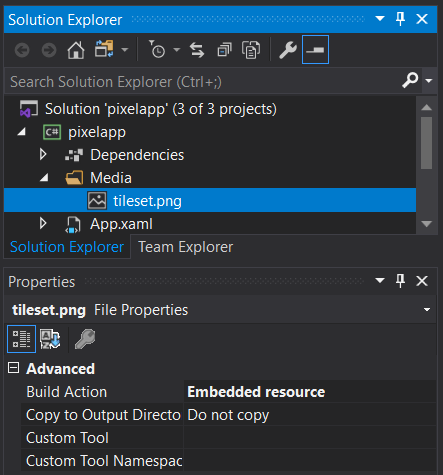Toggle auto-hide pin on Properties panel
This screenshot has width=443, height=475.
[400, 281]
